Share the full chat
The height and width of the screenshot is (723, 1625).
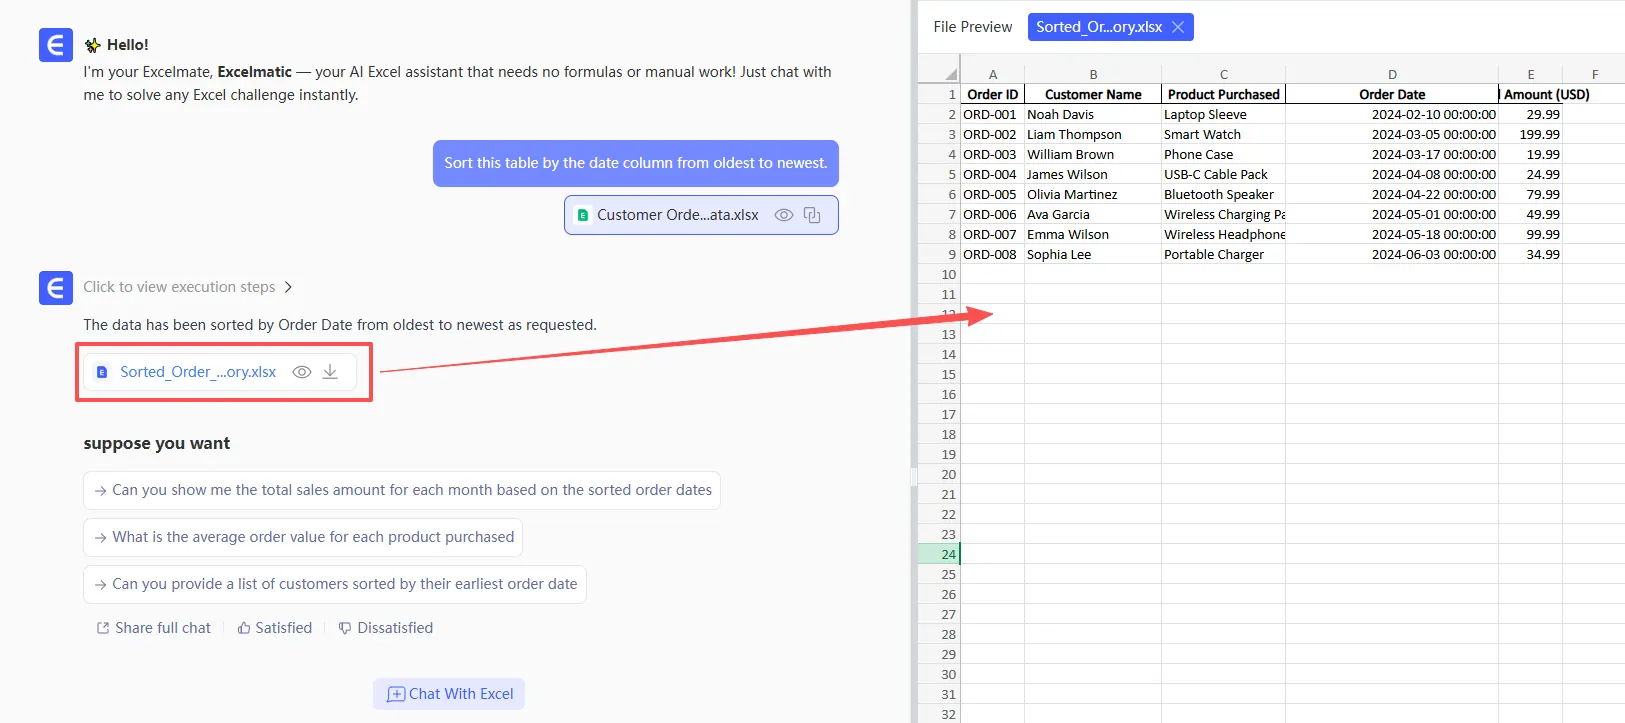[154, 628]
